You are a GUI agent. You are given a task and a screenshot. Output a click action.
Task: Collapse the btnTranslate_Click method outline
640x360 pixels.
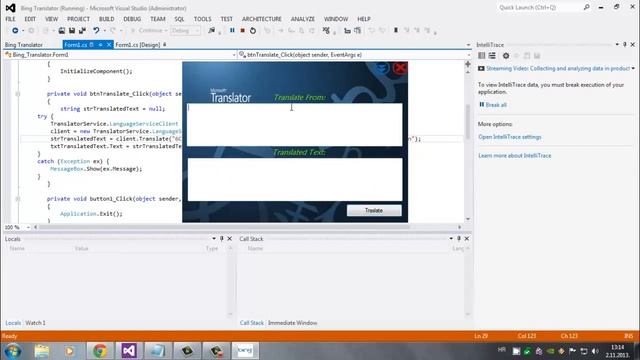pos(18,94)
